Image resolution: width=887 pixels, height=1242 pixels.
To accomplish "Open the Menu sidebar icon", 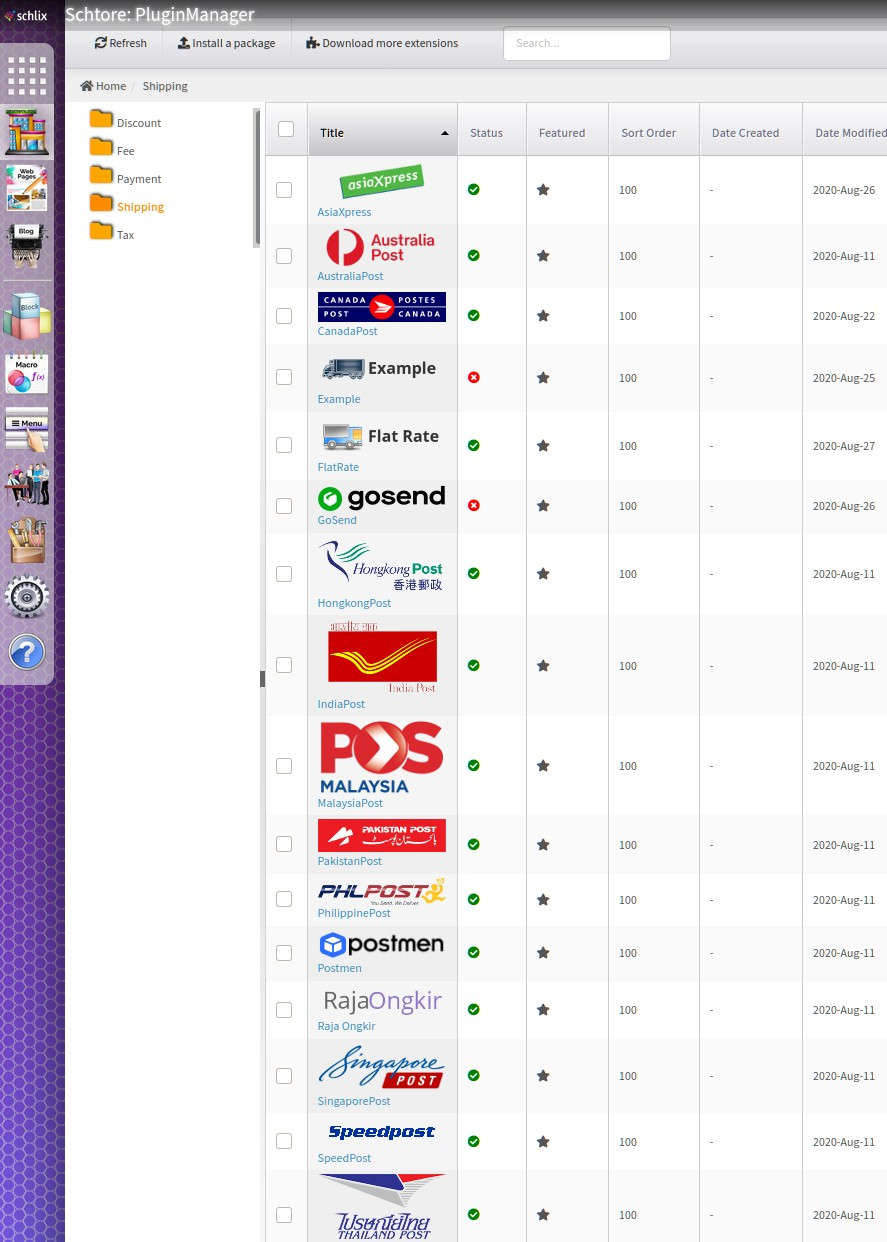I will click(27, 428).
